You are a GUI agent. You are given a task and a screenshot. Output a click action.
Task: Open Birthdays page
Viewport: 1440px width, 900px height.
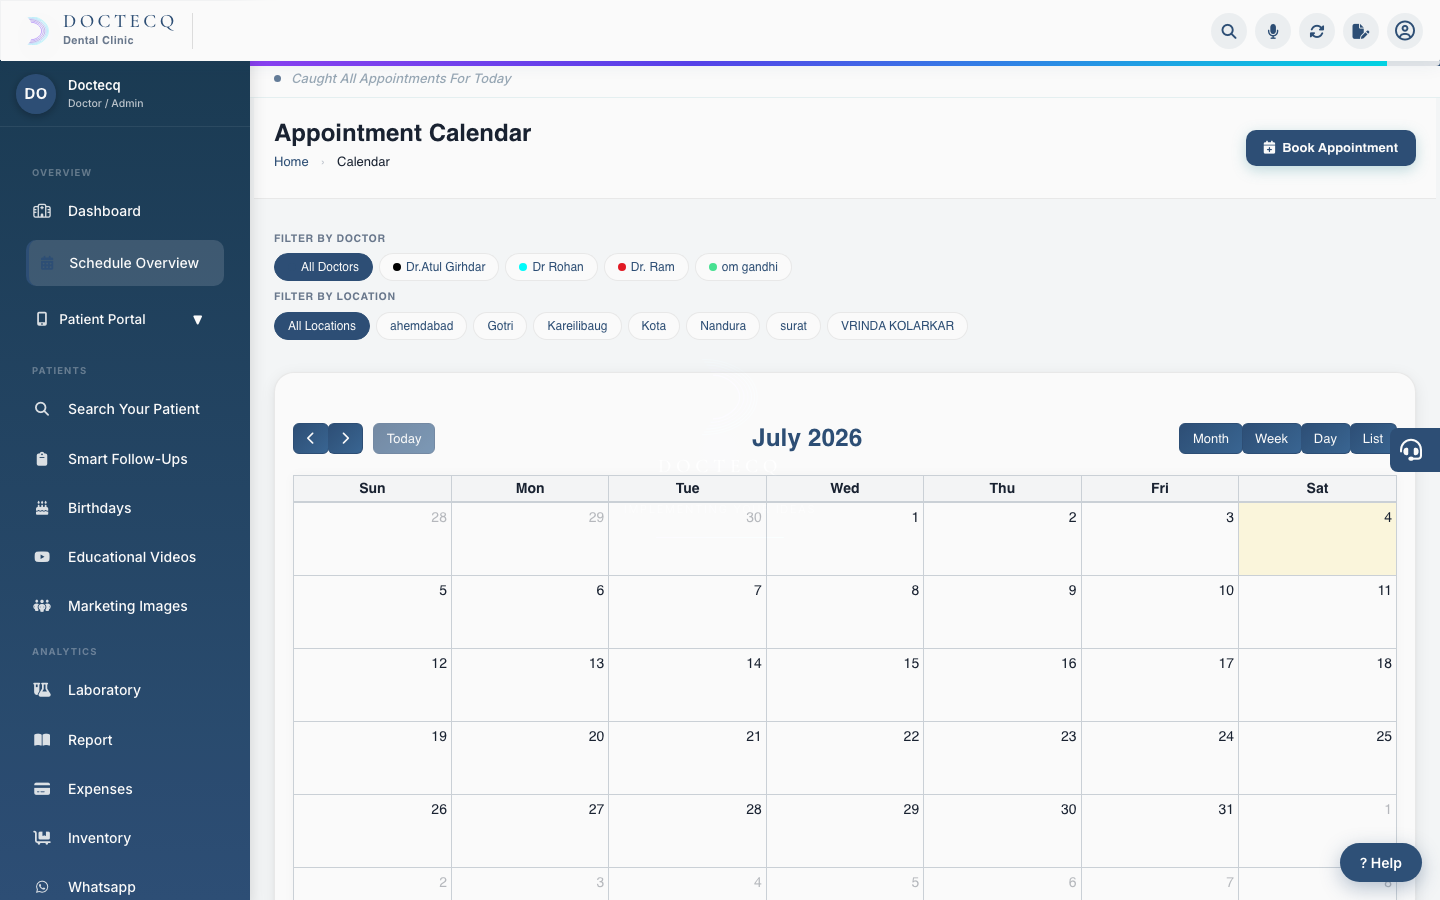click(x=125, y=508)
